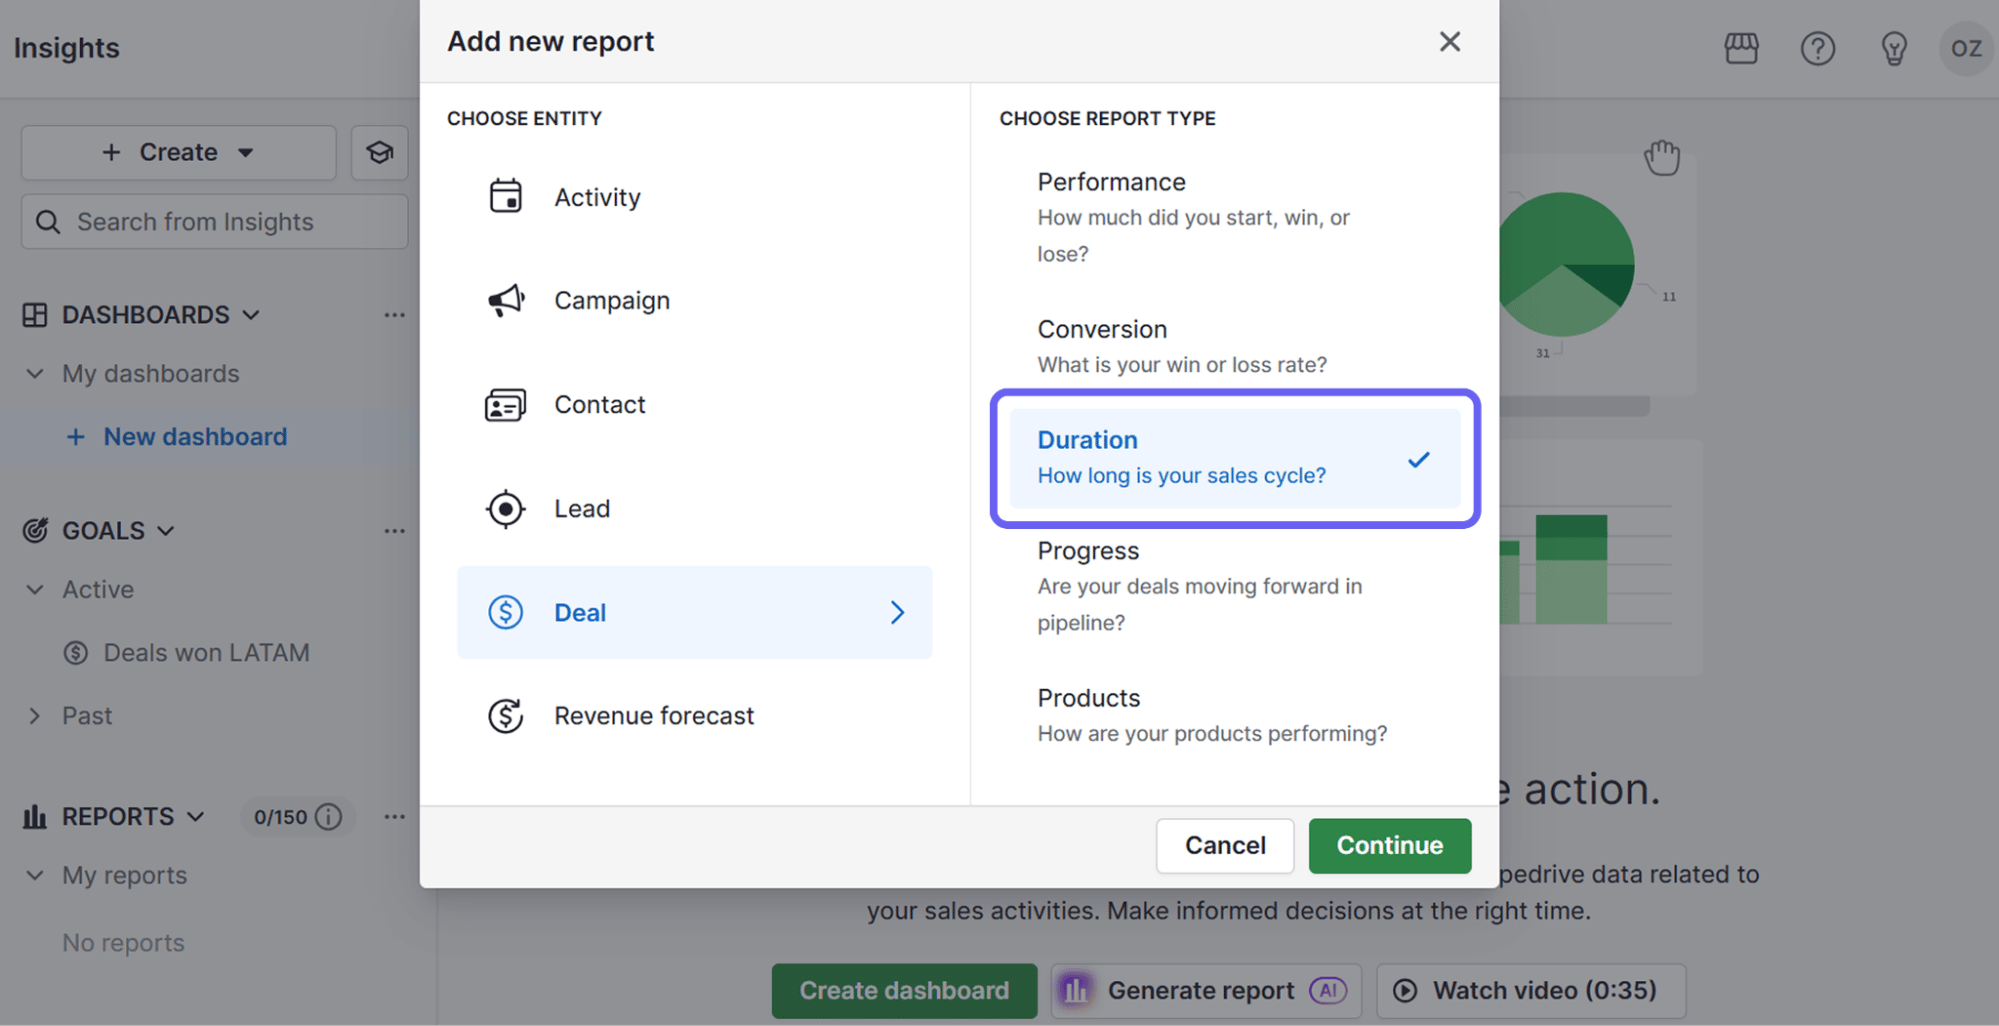
Task: Select the Duration report type
Action: (1234, 458)
